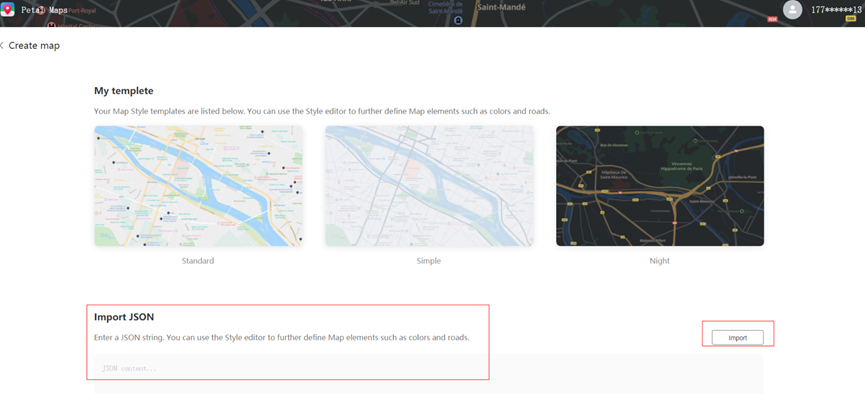Click the Night label under thumbnail
Viewport: 865px width, 394px height.
point(660,261)
